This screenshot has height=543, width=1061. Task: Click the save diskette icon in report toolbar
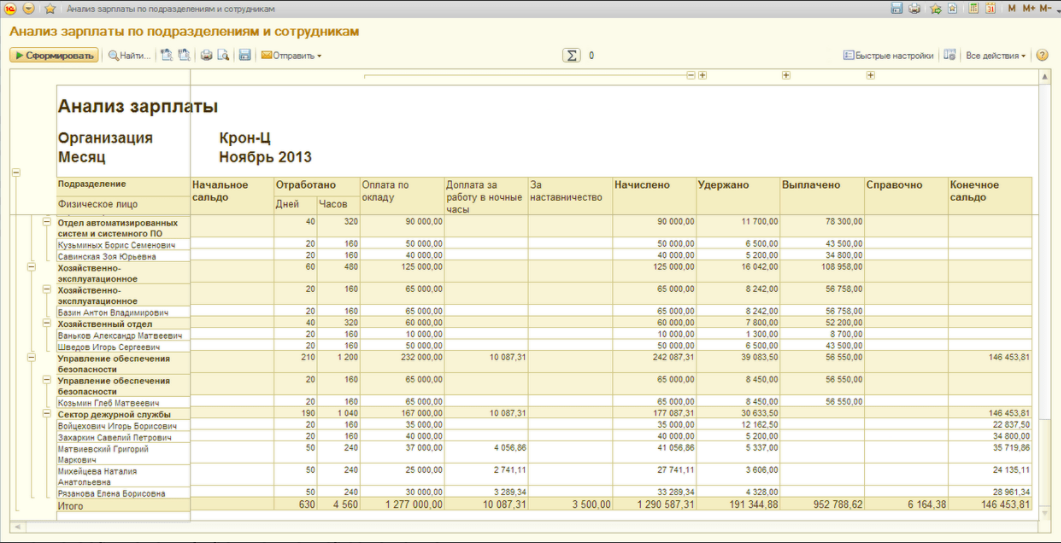244,56
